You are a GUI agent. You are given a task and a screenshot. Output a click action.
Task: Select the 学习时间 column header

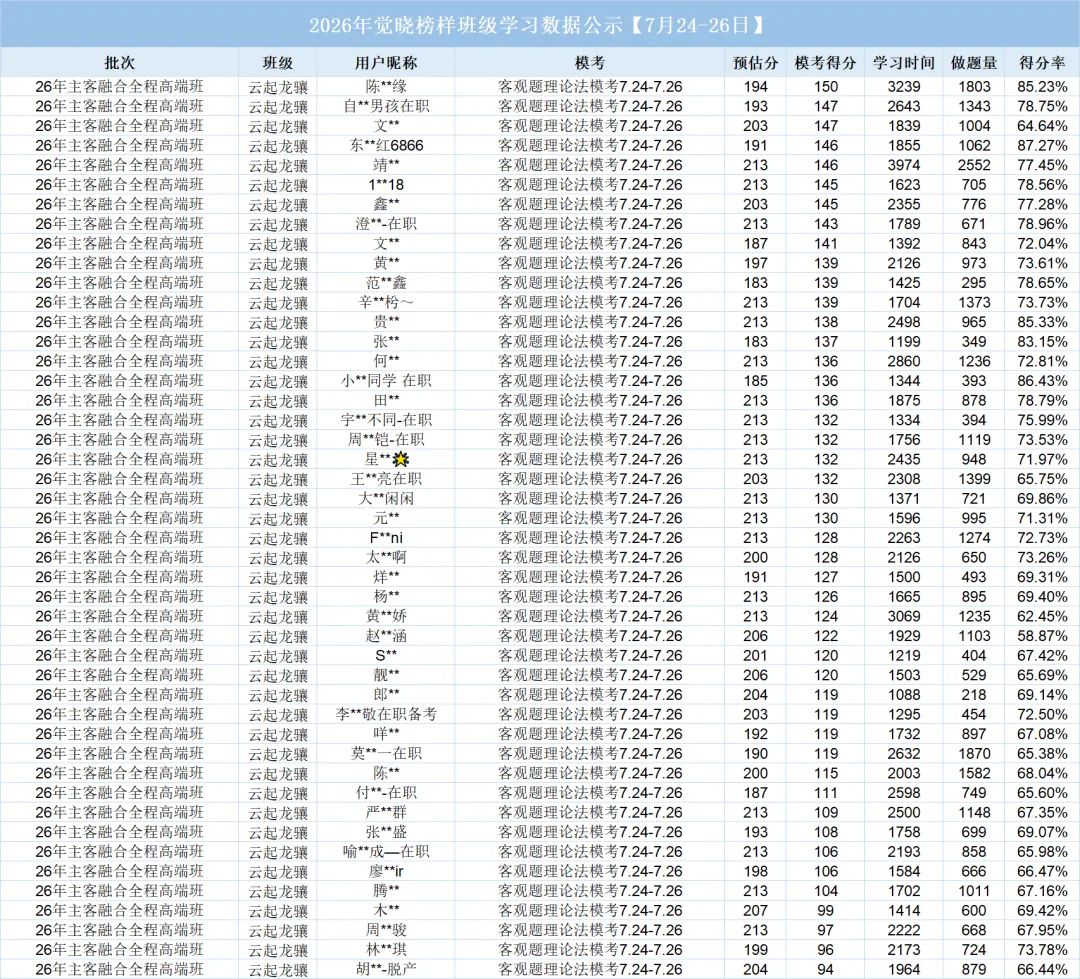pos(904,63)
